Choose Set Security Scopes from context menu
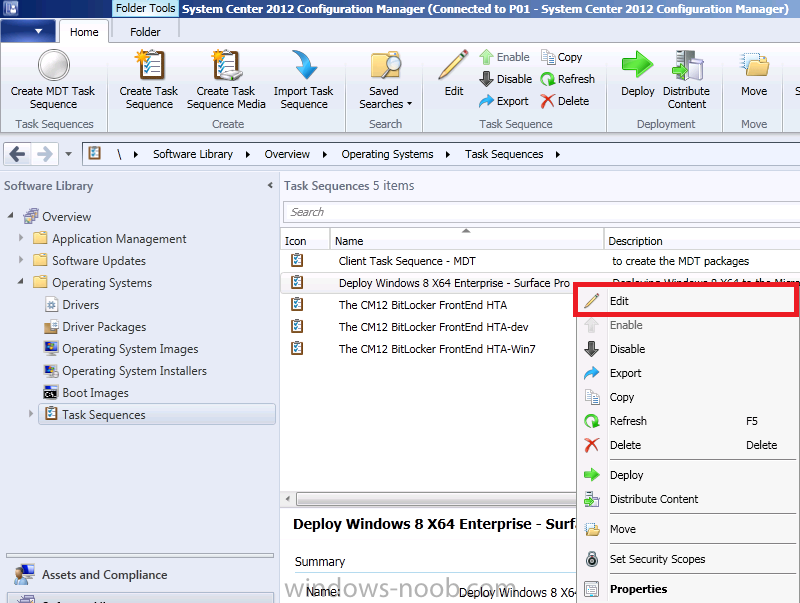This screenshot has width=800, height=603. click(x=687, y=559)
